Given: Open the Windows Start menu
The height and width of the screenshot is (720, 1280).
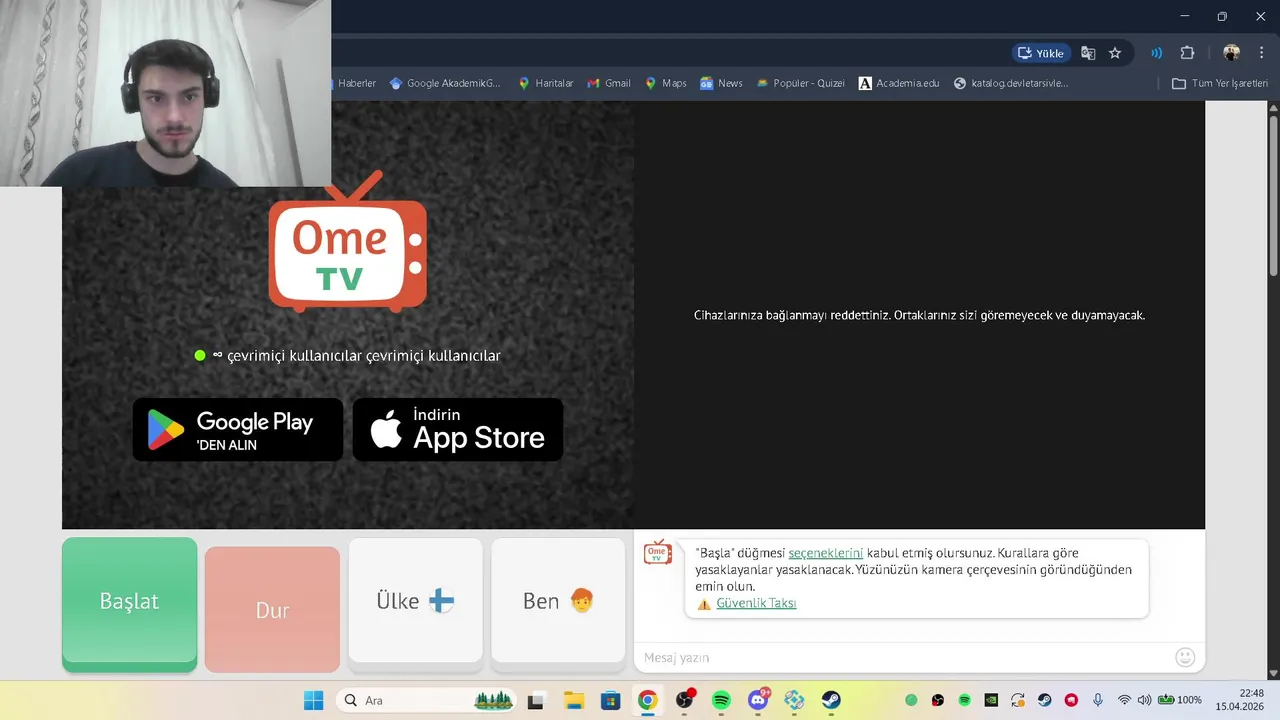Looking at the screenshot, I should (313, 700).
